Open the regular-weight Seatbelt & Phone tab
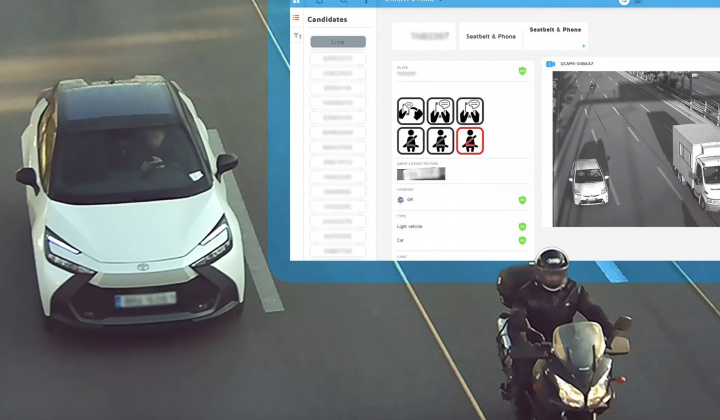720x420 pixels. [491, 36]
